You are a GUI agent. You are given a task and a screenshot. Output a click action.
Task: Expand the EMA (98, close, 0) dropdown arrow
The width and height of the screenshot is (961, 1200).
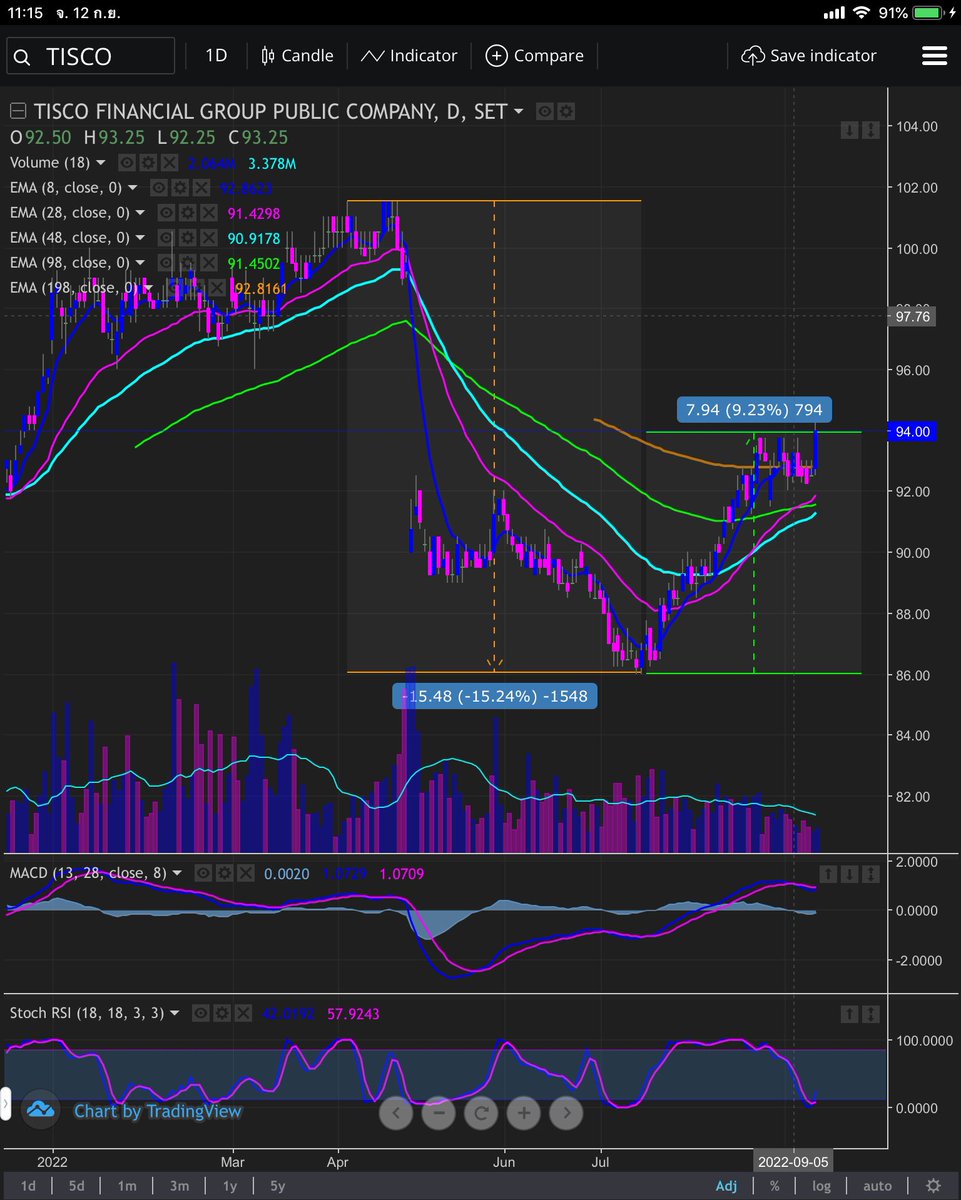click(x=141, y=262)
